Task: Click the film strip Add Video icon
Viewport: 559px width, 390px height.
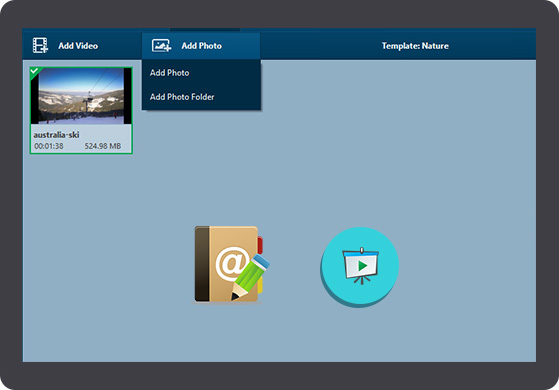Action: click(40, 46)
